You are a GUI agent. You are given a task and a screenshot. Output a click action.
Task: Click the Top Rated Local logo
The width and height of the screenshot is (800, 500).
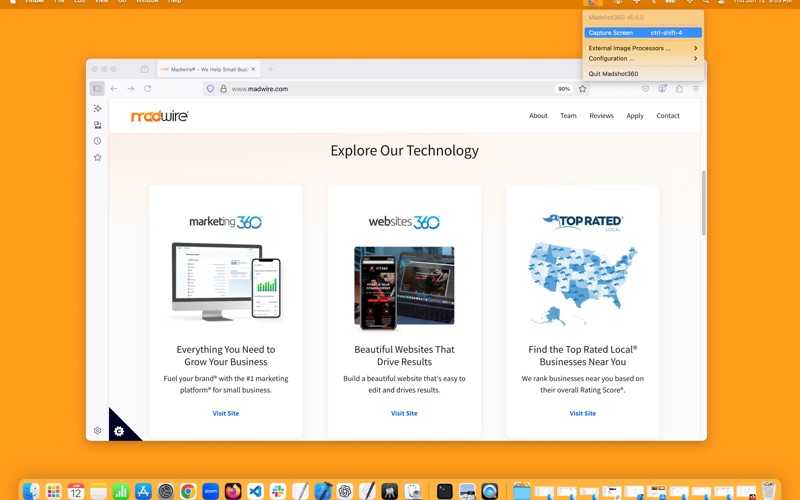click(x=583, y=222)
